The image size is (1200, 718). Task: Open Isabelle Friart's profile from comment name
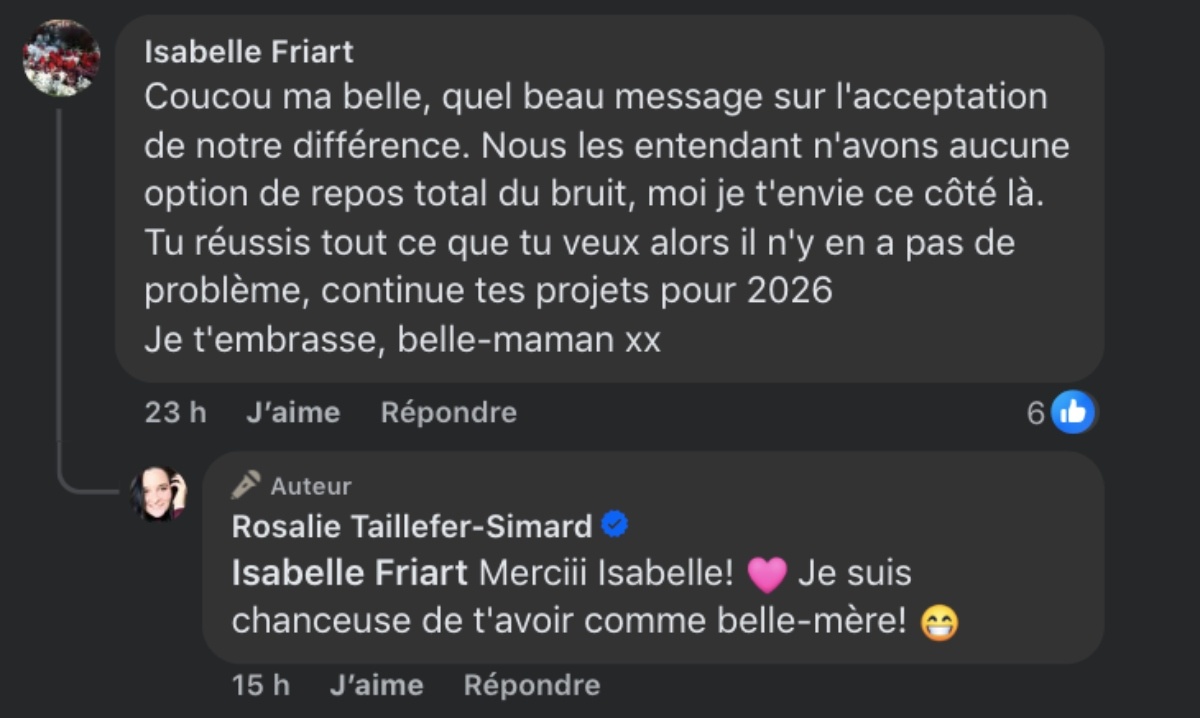coord(249,51)
